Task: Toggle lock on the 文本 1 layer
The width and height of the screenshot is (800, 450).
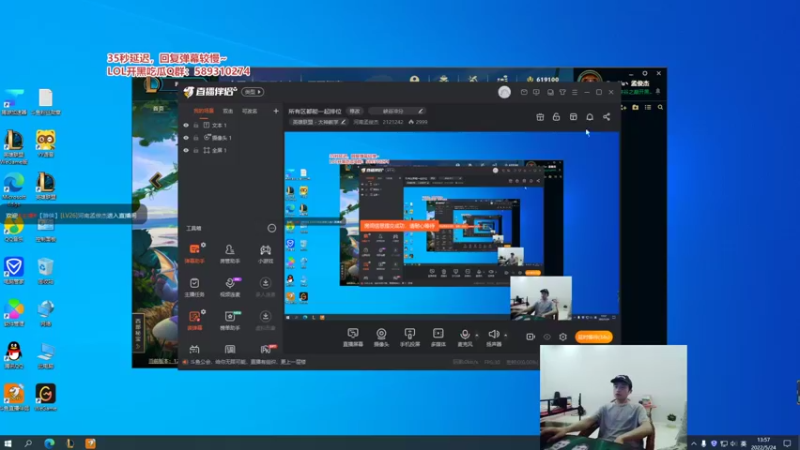Action: pos(196,125)
